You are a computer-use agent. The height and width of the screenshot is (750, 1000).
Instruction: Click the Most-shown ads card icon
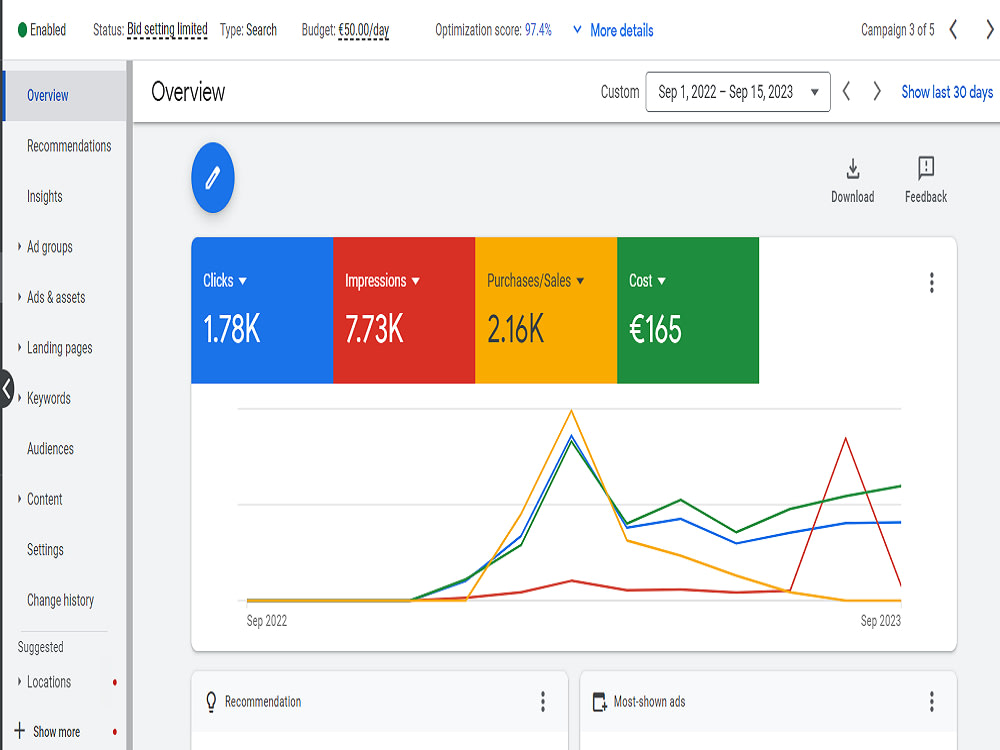pyautogui.click(x=599, y=702)
